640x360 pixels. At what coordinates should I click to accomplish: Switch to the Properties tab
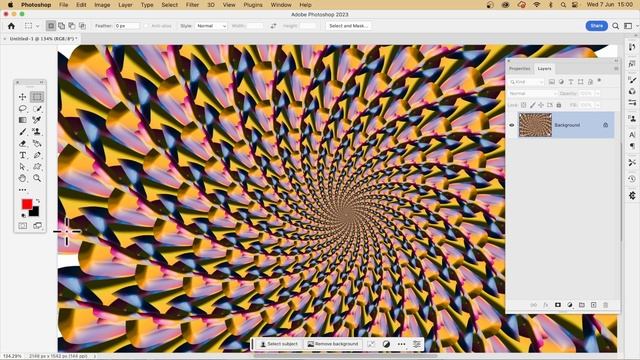pos(520,69)
